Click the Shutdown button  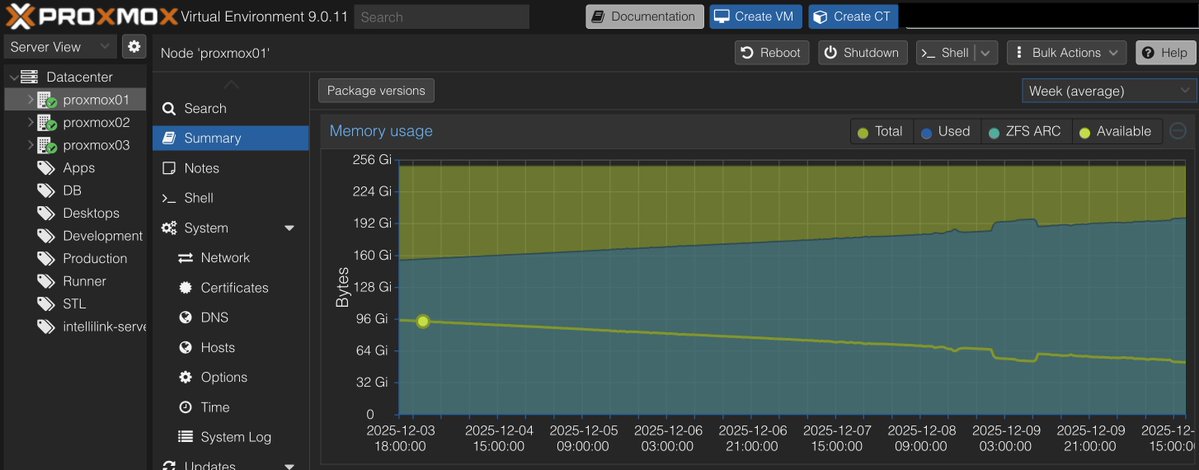[863, 53]
